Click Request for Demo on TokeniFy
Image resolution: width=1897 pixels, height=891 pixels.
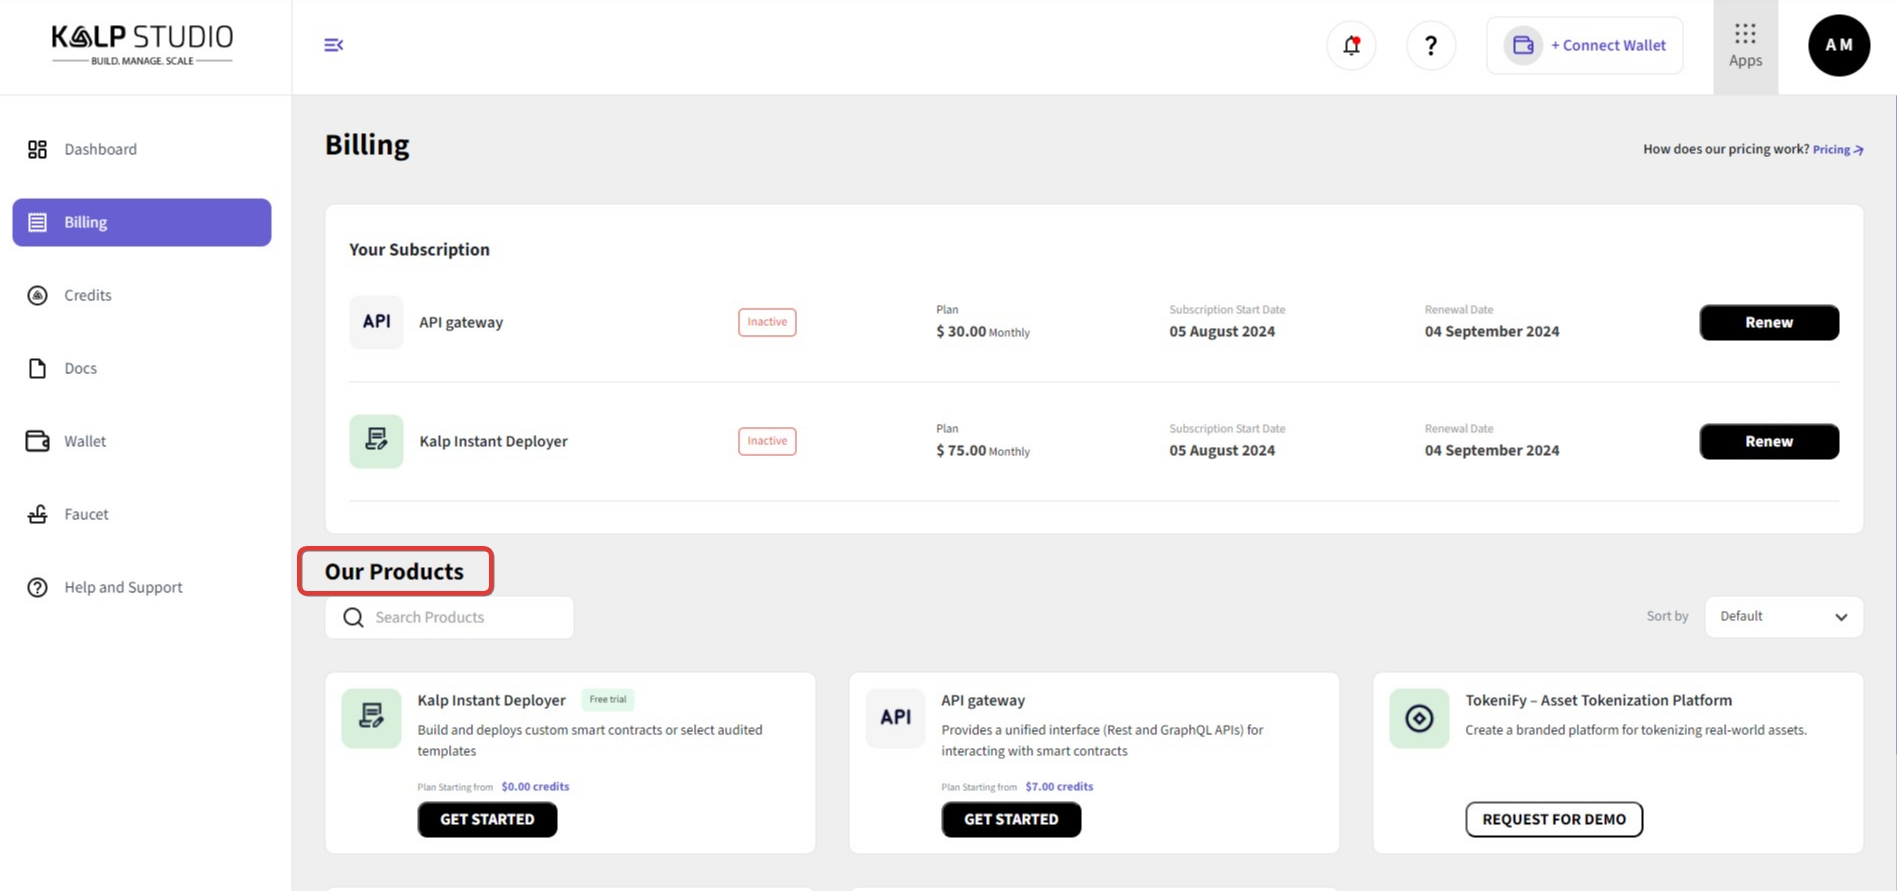point(1553,819)
